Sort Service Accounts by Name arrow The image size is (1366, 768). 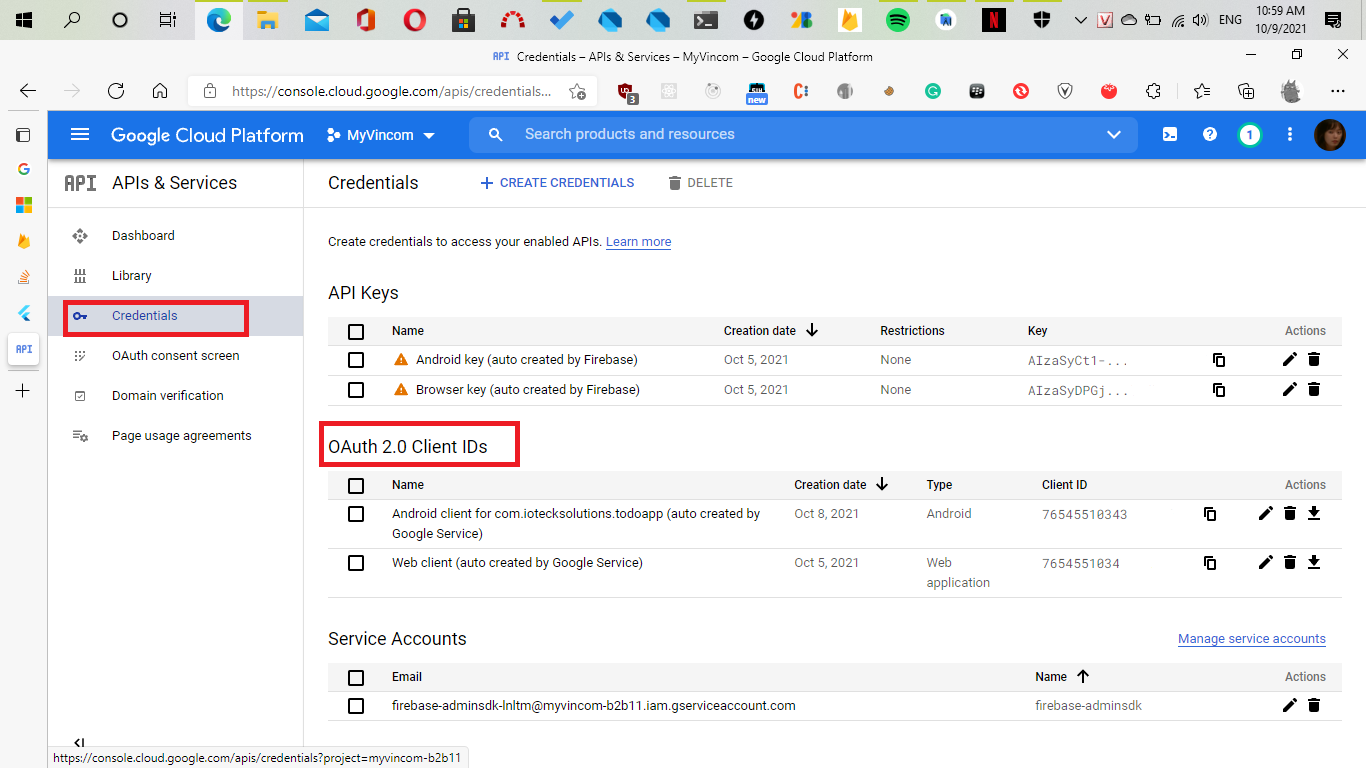click(x=1083, y=676)
